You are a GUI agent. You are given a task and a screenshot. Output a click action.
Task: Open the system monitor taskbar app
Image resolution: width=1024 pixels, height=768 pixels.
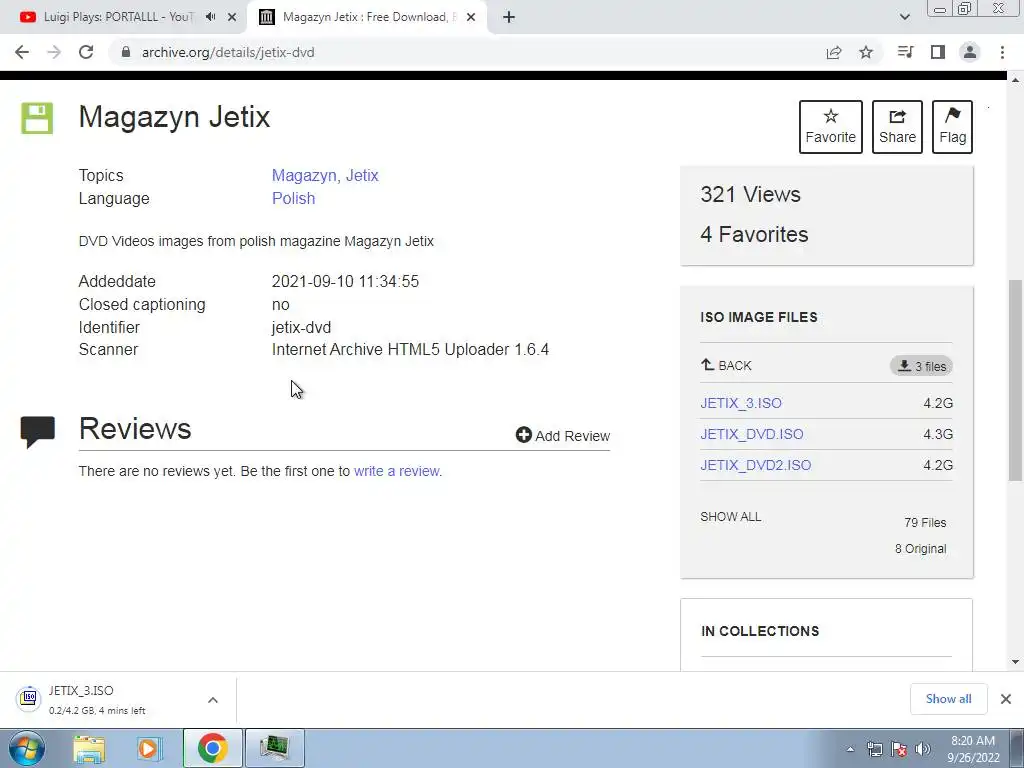click(x=275, y=748)
